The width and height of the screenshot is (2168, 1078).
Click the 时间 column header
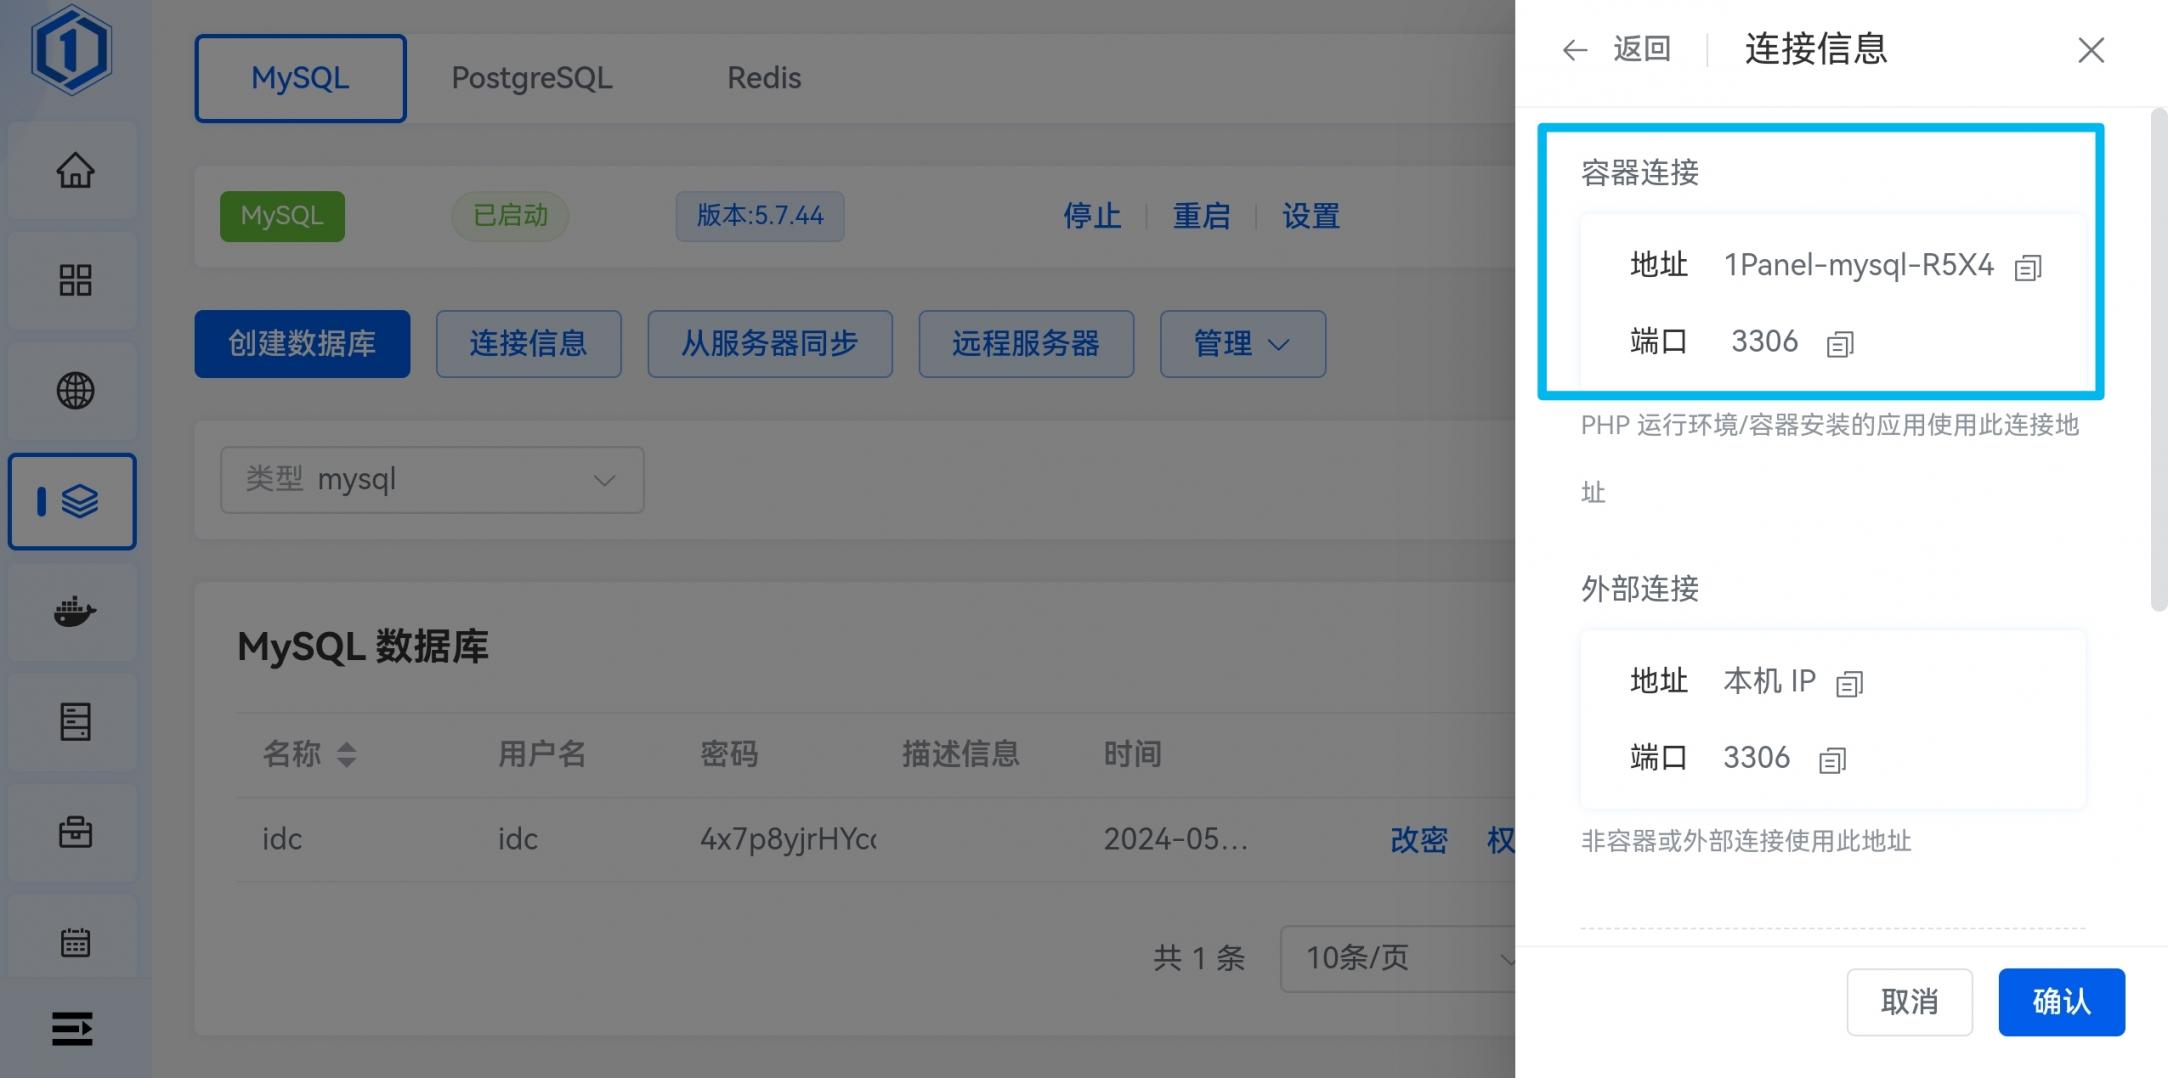point(1132,754)
